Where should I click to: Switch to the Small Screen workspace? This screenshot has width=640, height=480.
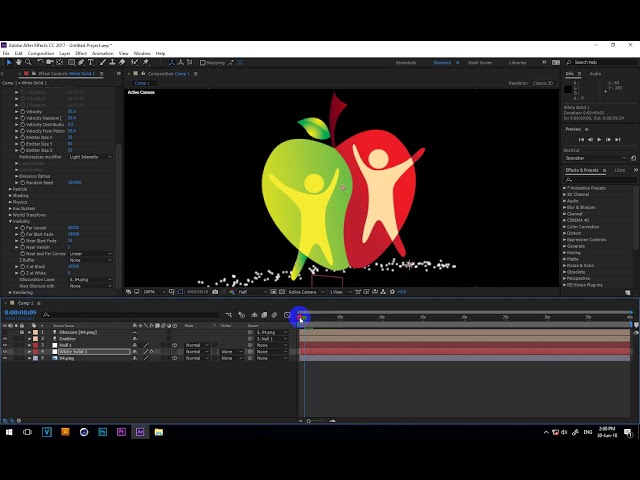[480, 62]
